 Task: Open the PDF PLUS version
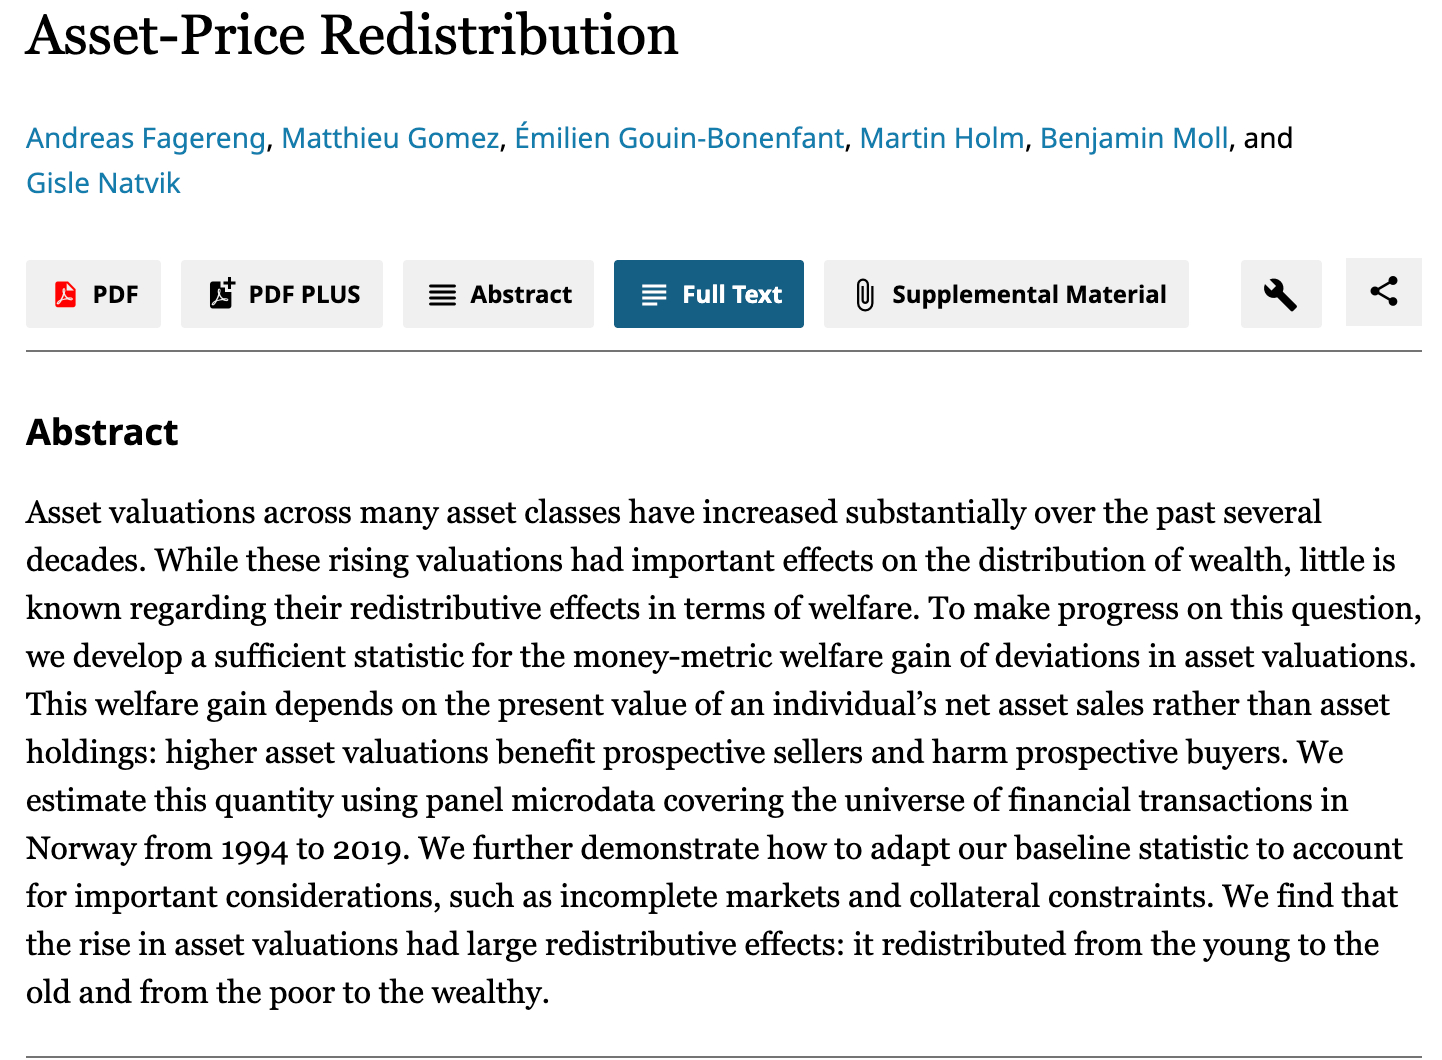click(282, 294)
